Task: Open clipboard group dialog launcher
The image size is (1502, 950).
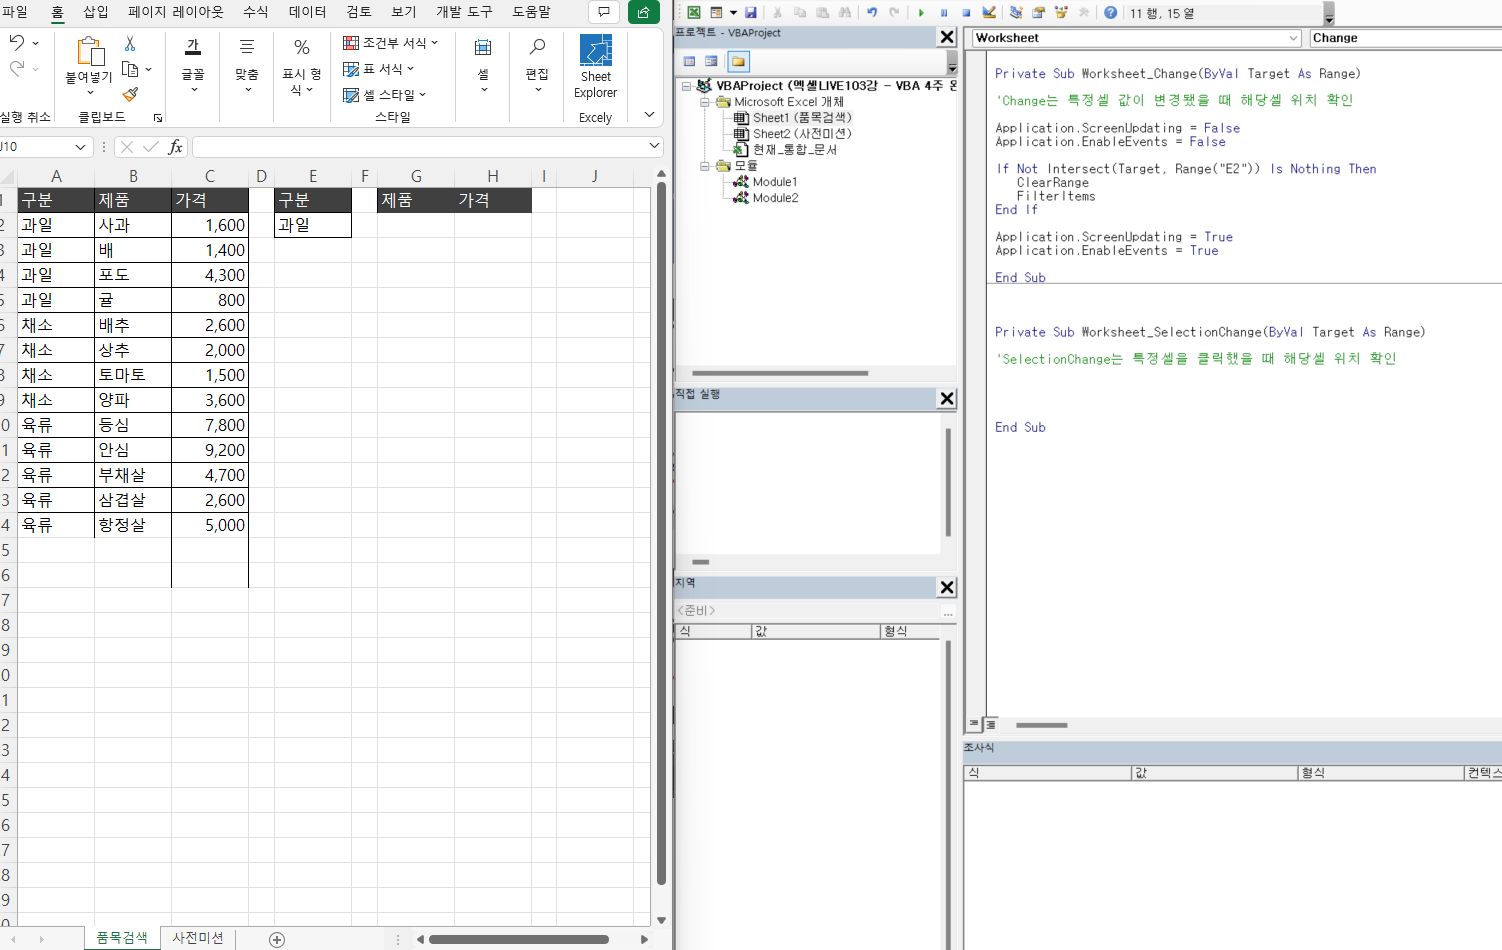Action: click(x=157, y=118)
